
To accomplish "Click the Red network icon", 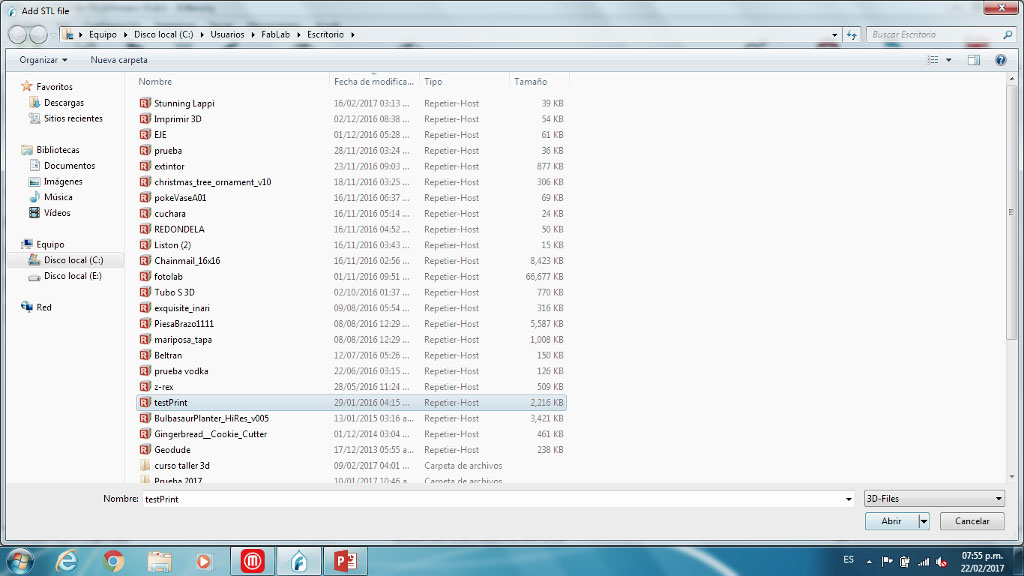I will 27,307.
